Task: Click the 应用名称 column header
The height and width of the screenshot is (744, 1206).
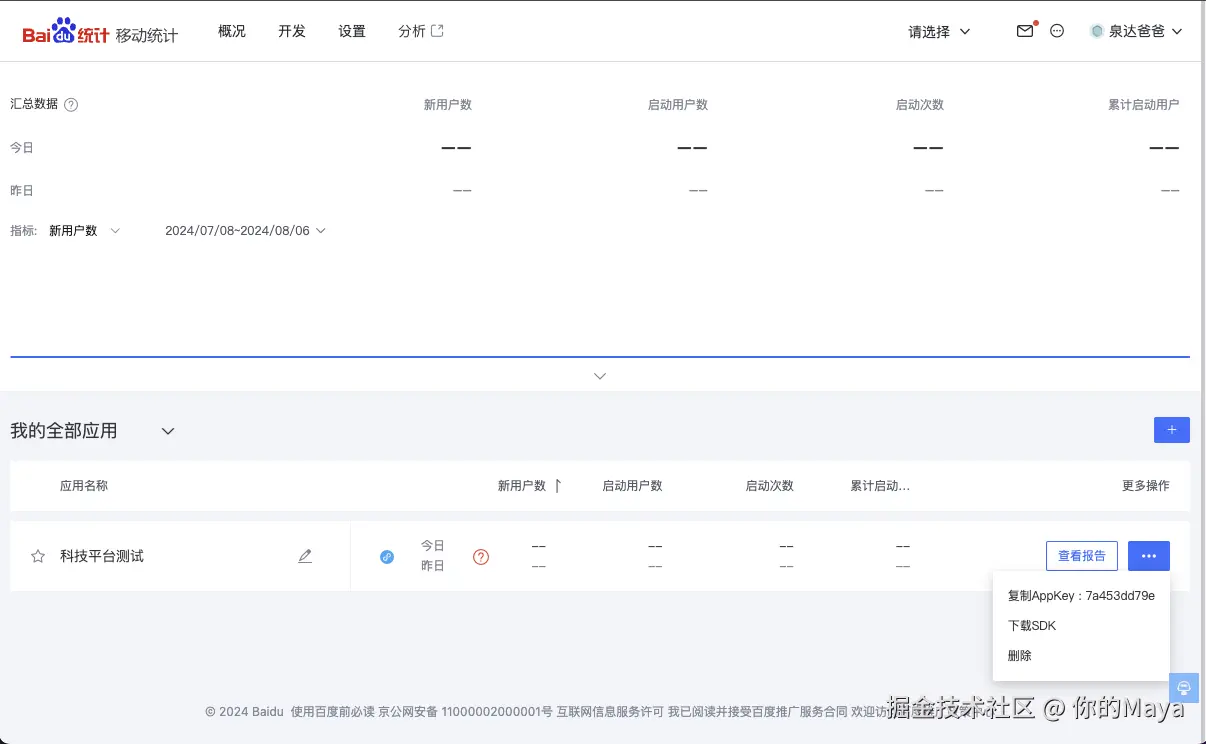Action: coord(84,486)
